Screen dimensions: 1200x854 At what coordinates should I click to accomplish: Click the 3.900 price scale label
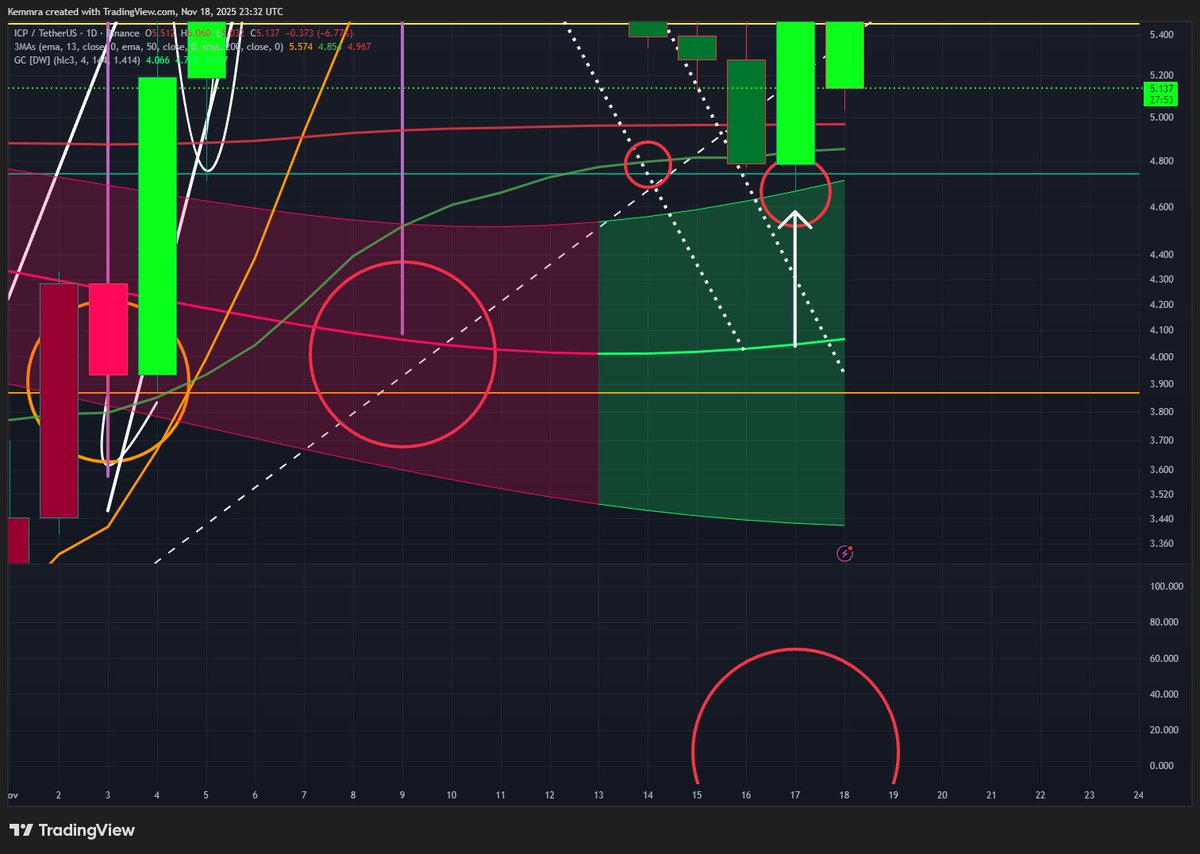(1160, 384)
